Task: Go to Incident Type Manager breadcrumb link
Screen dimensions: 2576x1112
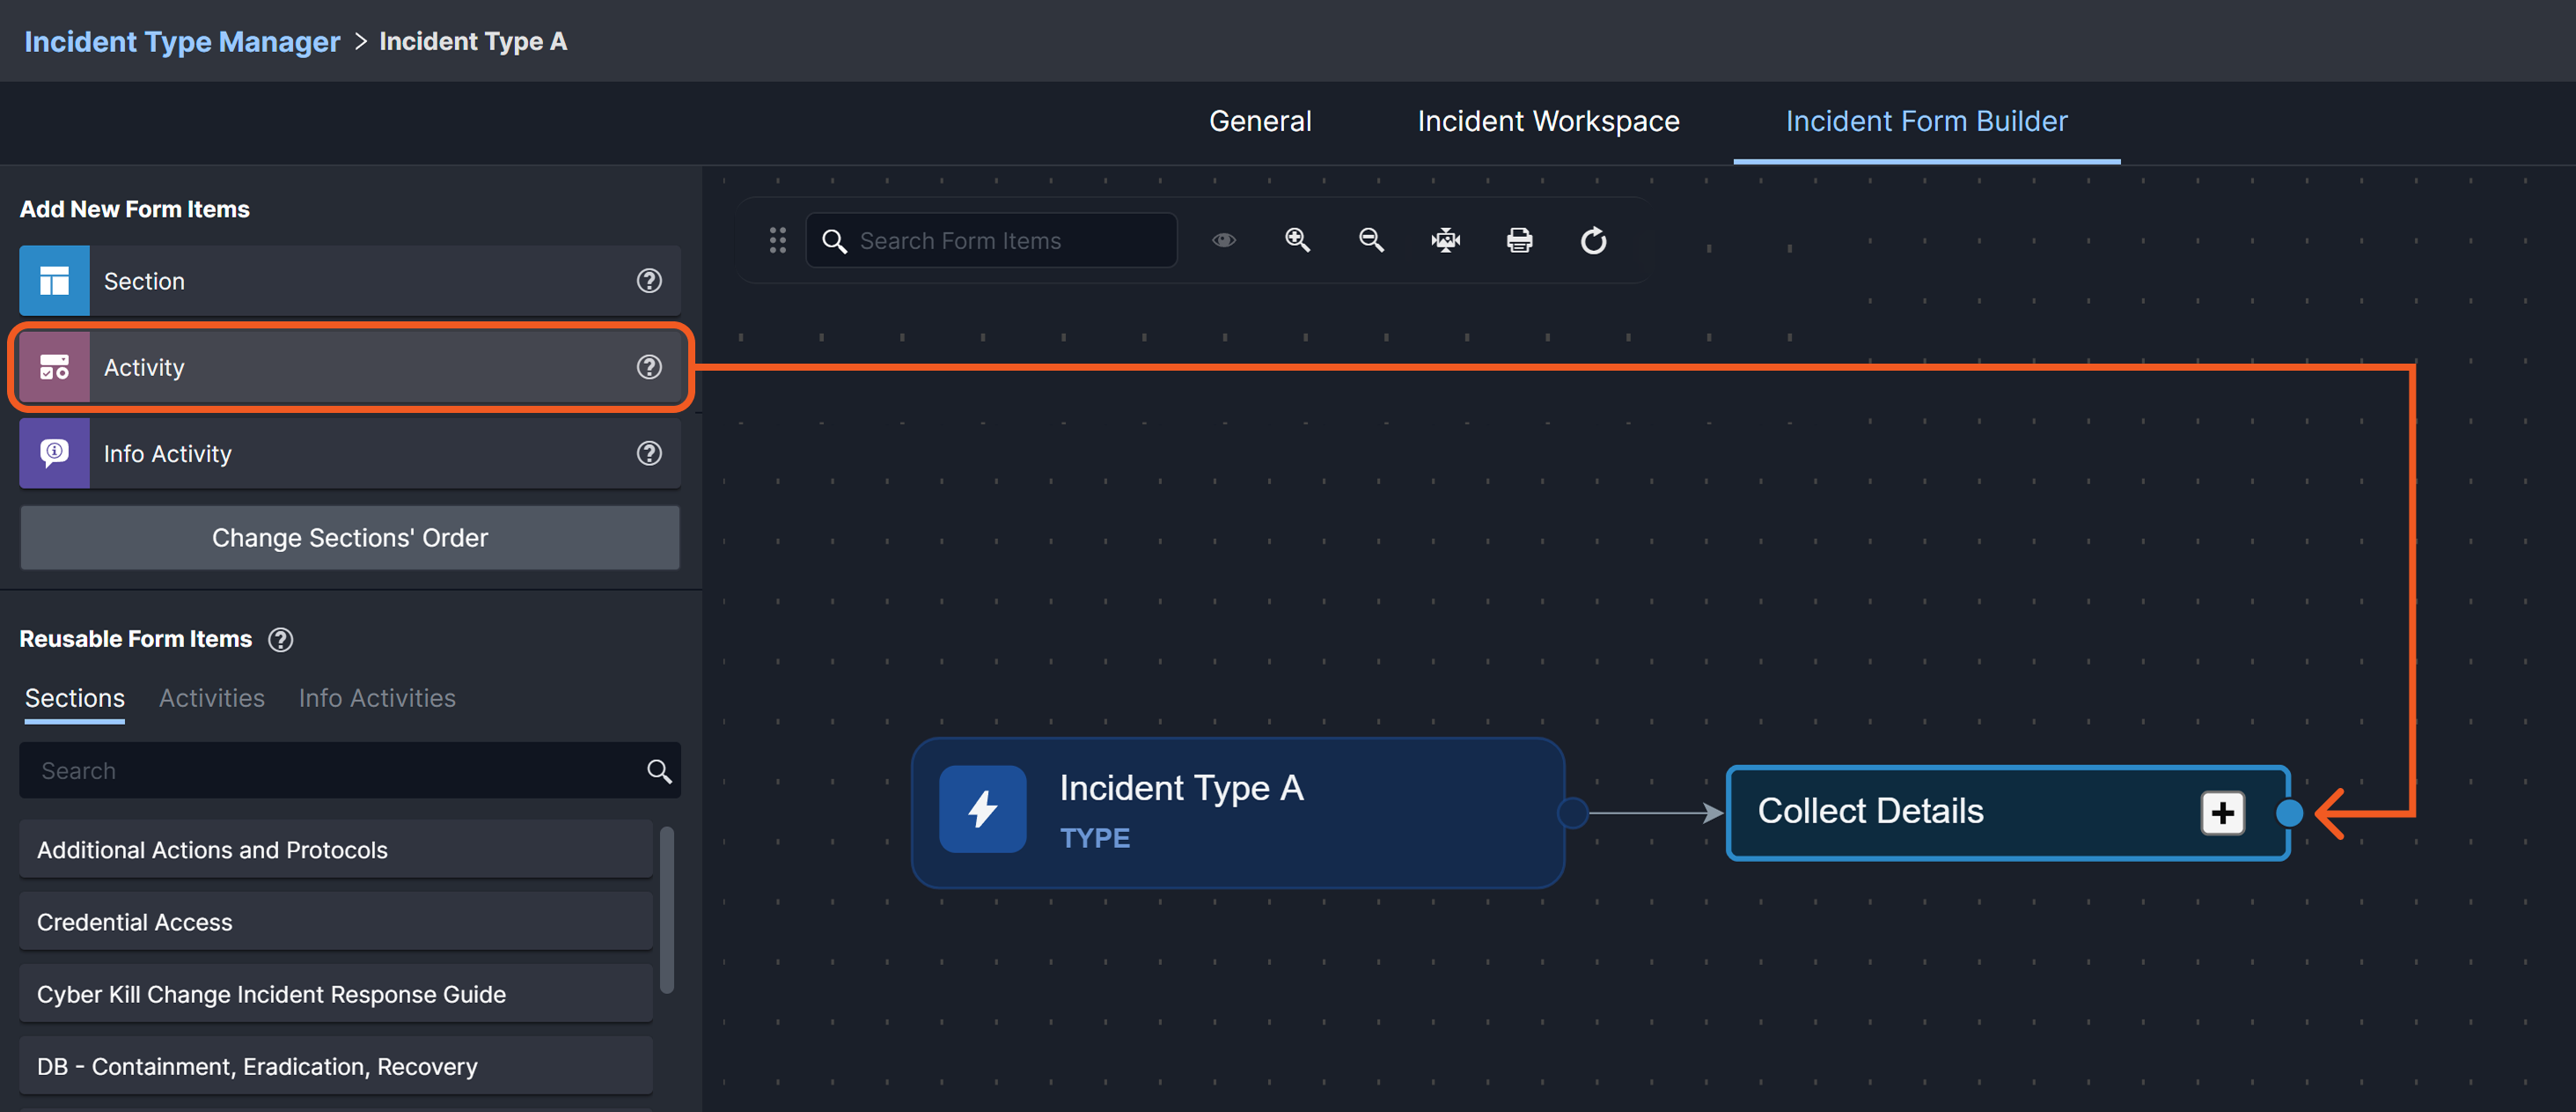Action: coord(182,41)
